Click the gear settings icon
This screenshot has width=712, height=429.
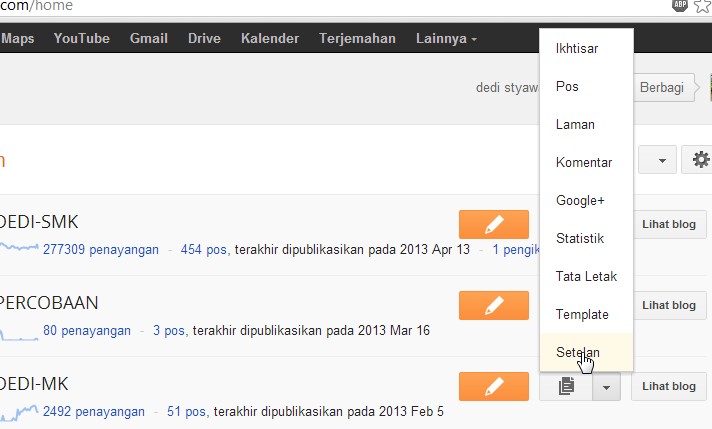click(700, 160)
